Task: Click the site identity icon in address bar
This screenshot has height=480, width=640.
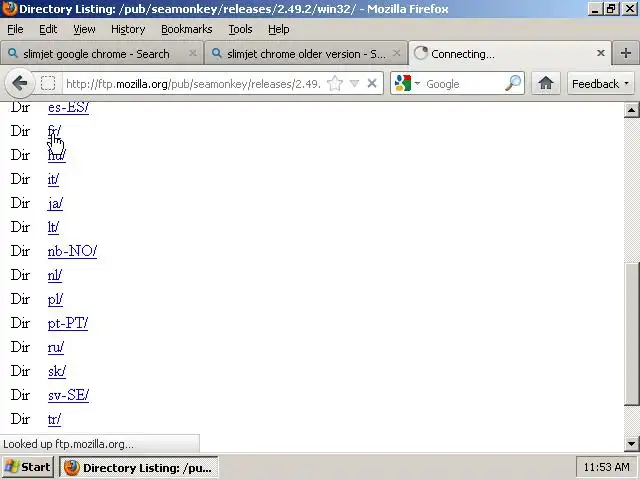Action: pyautogui.click(x=48, y=84)
